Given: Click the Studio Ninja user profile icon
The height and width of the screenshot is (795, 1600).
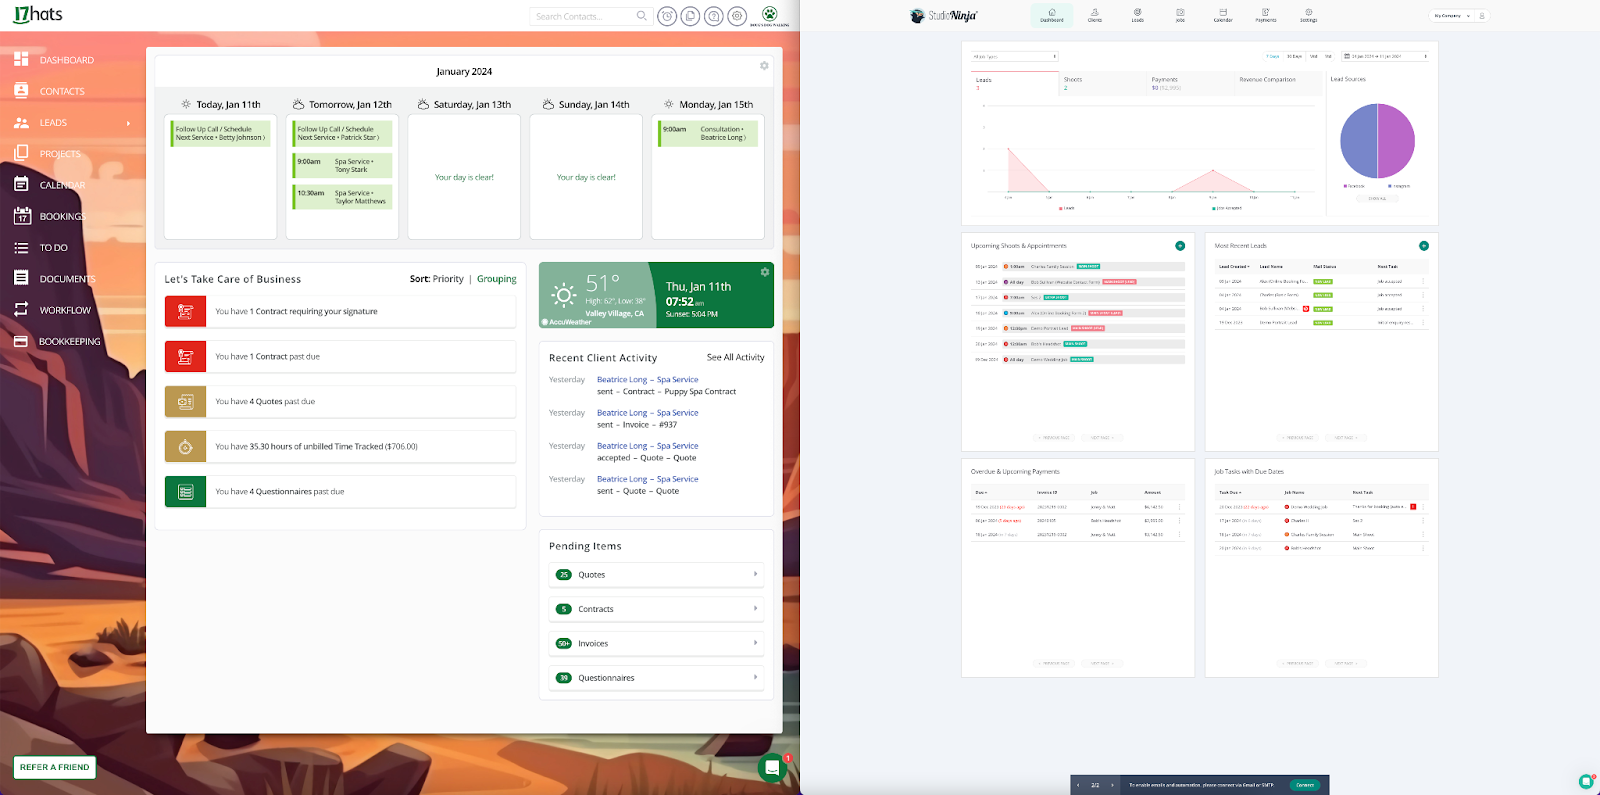Looking at the screenshot, I should click(1482, 16).
